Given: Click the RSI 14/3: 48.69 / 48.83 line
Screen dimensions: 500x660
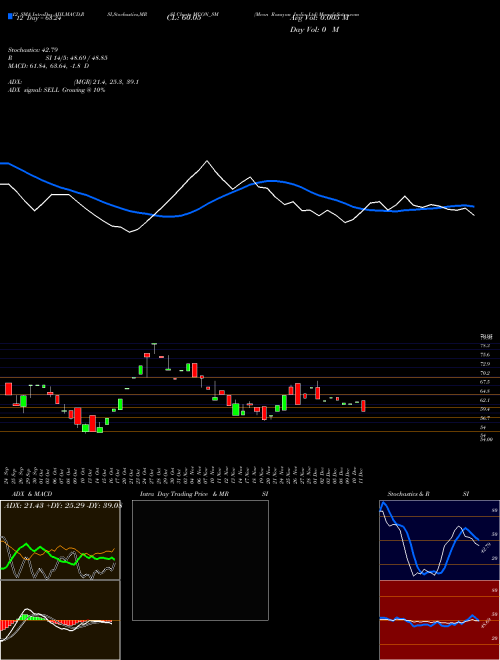Looking at the screenshot, I should pos(58,58).
